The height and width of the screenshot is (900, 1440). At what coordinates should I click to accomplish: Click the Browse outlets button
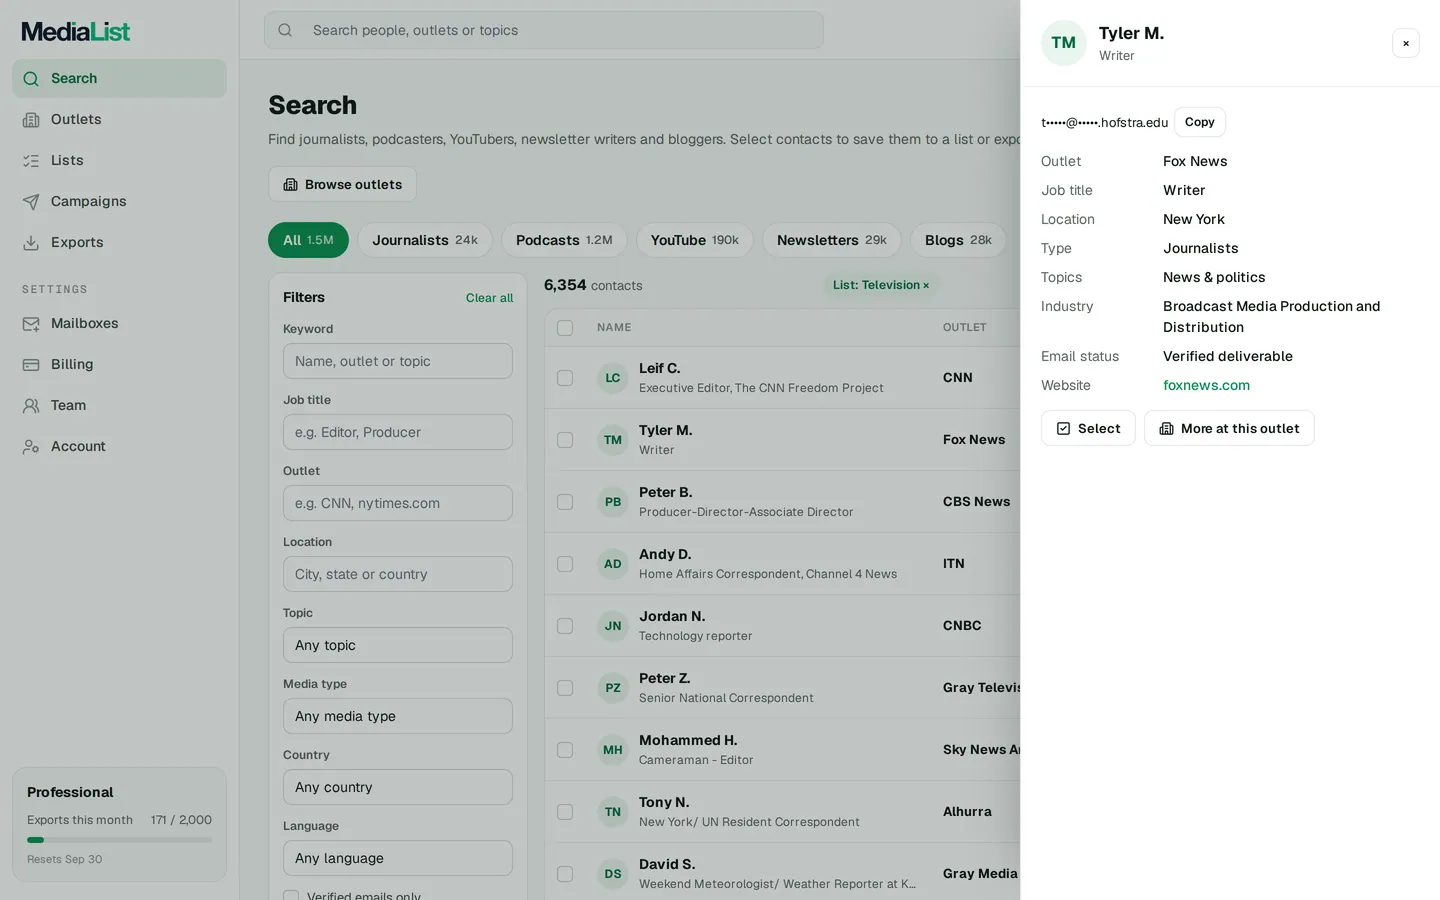point(342,184)
